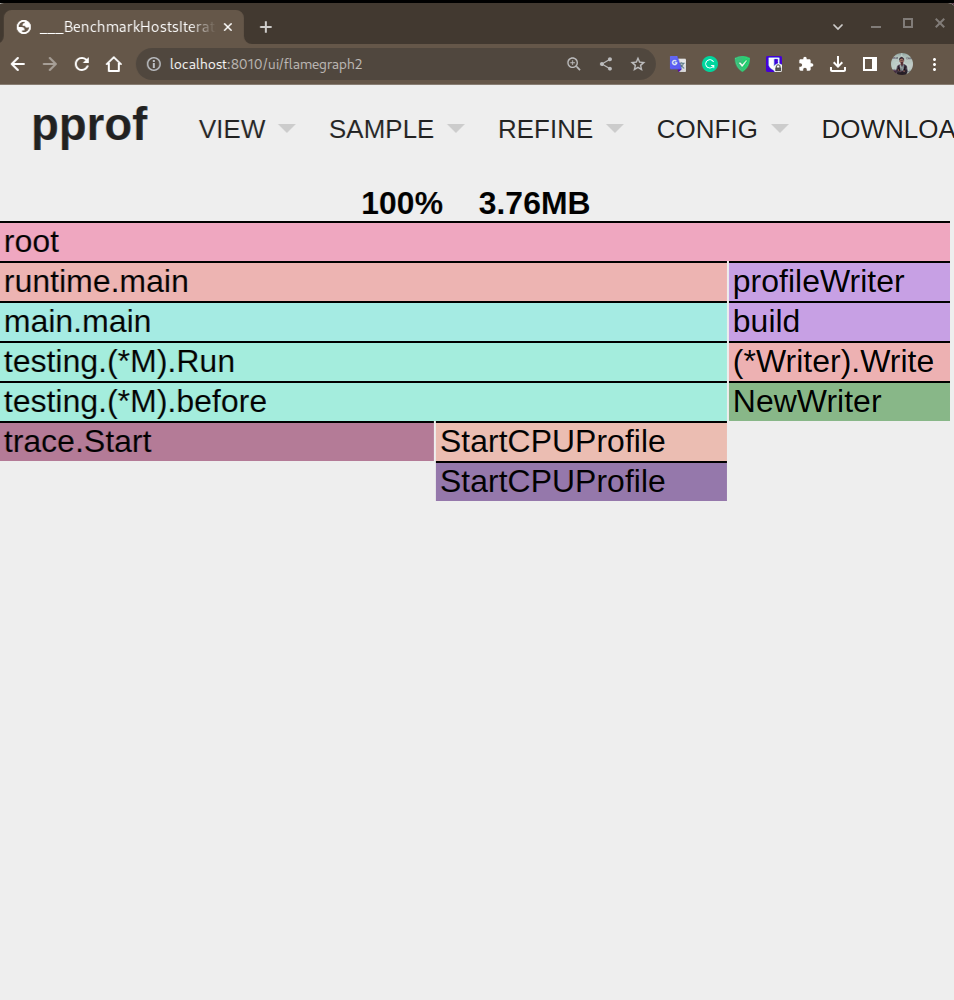Select the build frame
Viewport: 954px width, 1000px height.
(x=840, y=322)
